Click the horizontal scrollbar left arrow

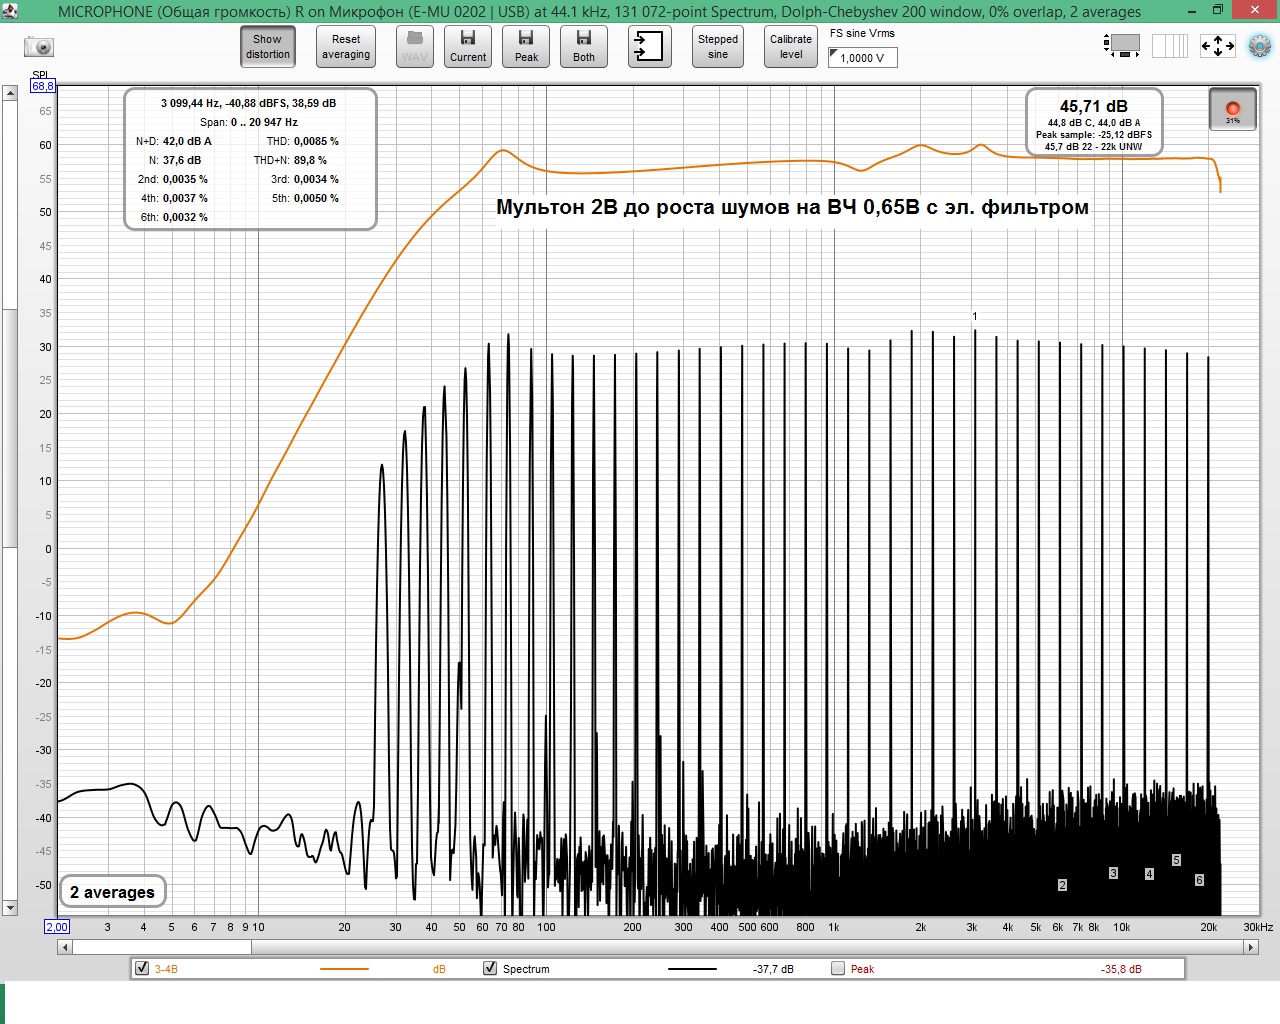coord(65,947)
